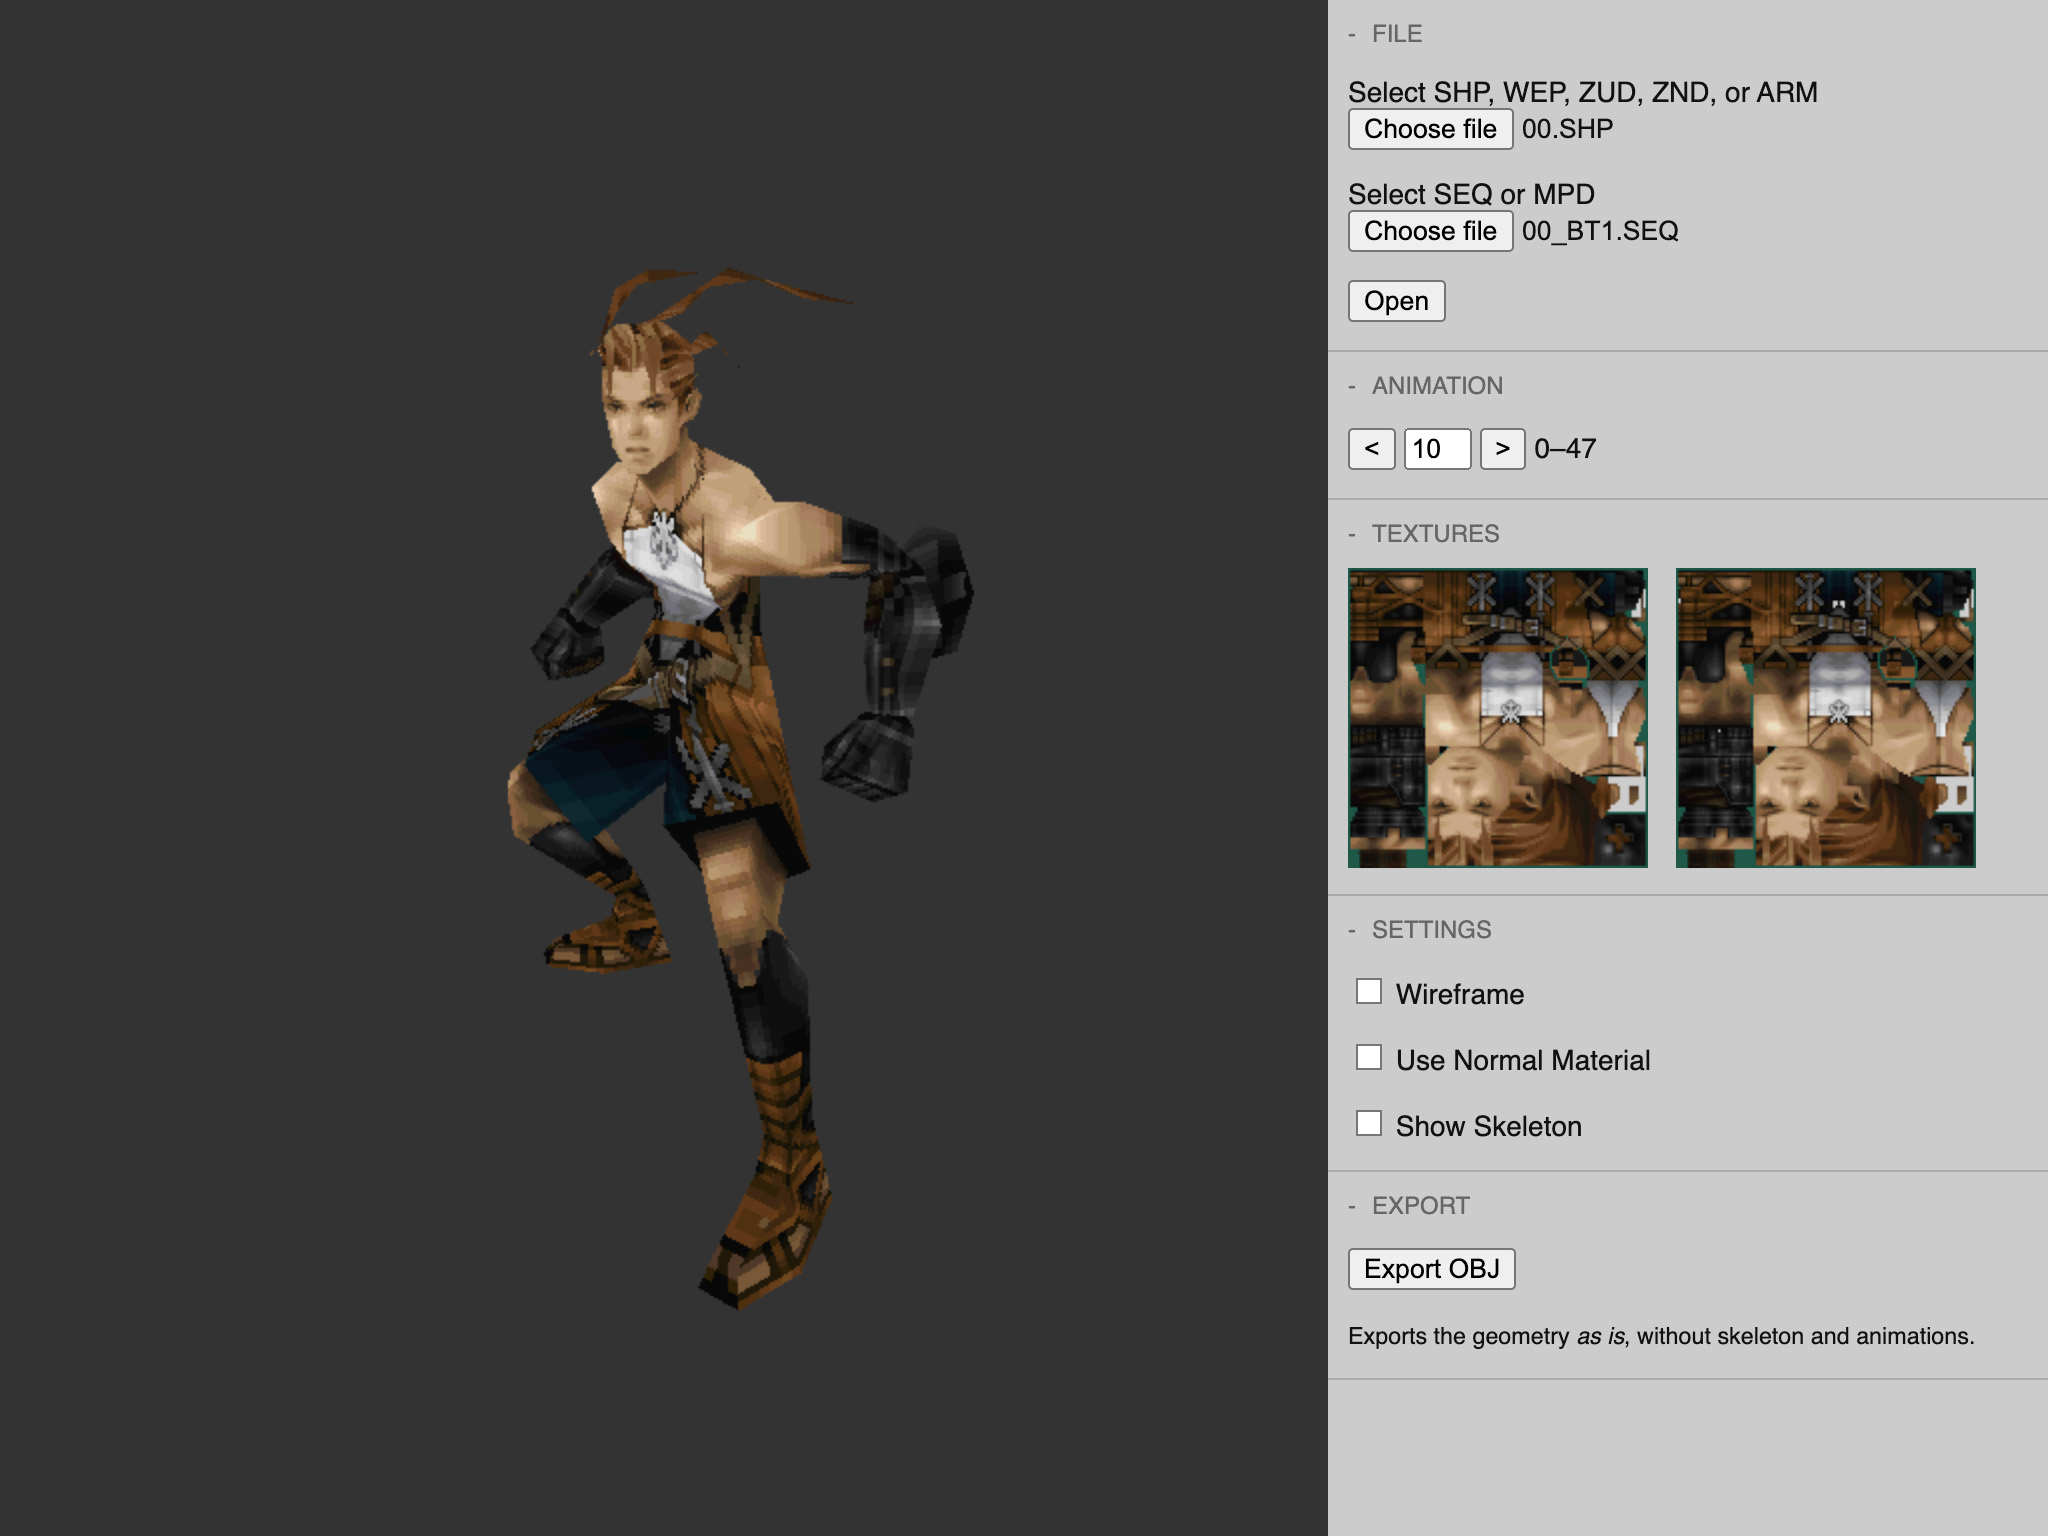Click the Export OBJ button
The image size is (2048, 1536).
click(1431, 1269)
